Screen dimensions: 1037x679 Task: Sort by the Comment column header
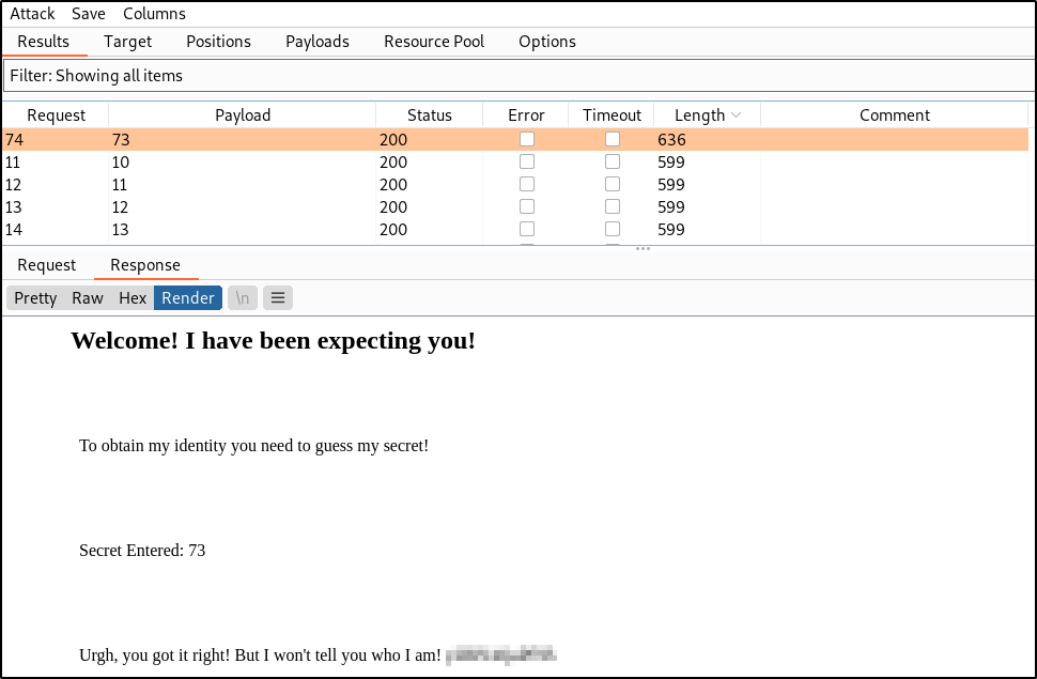click(894, 115)
